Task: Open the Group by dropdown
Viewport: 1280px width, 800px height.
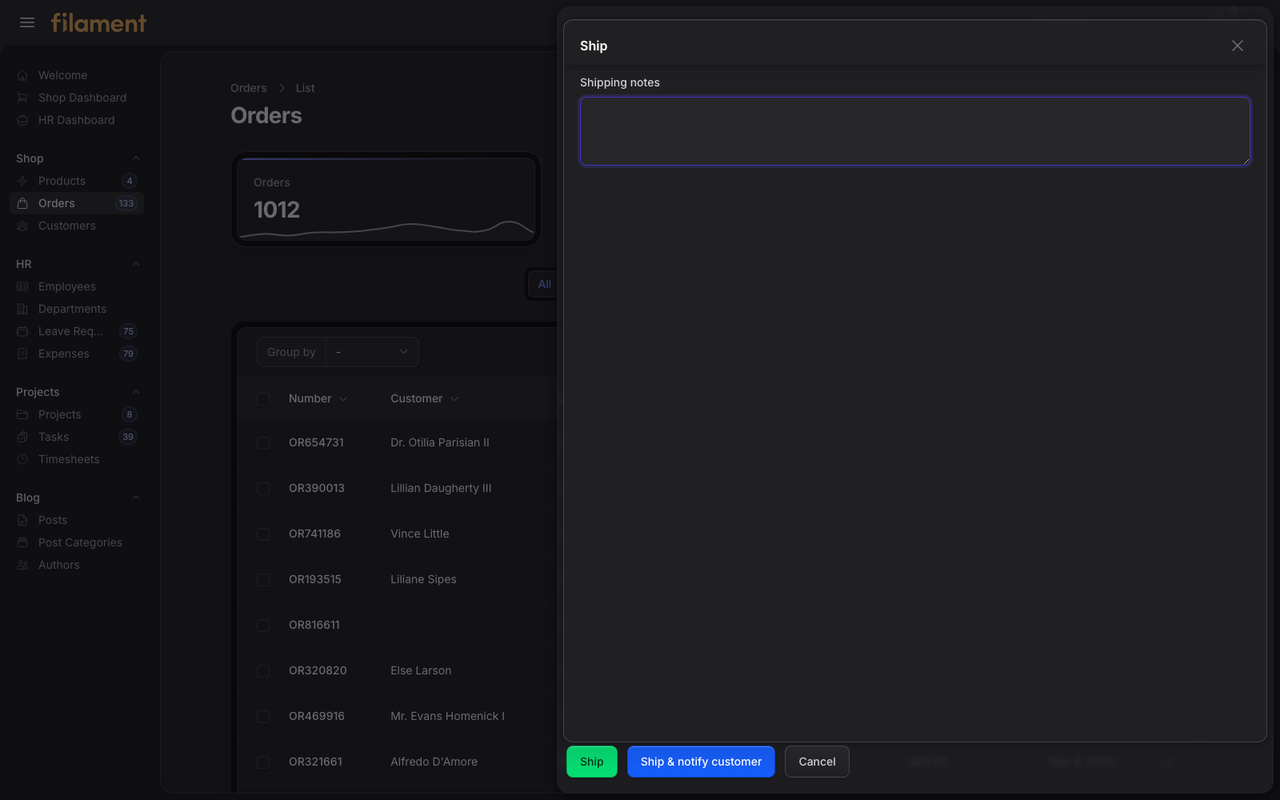Action: tap(372, 352)
